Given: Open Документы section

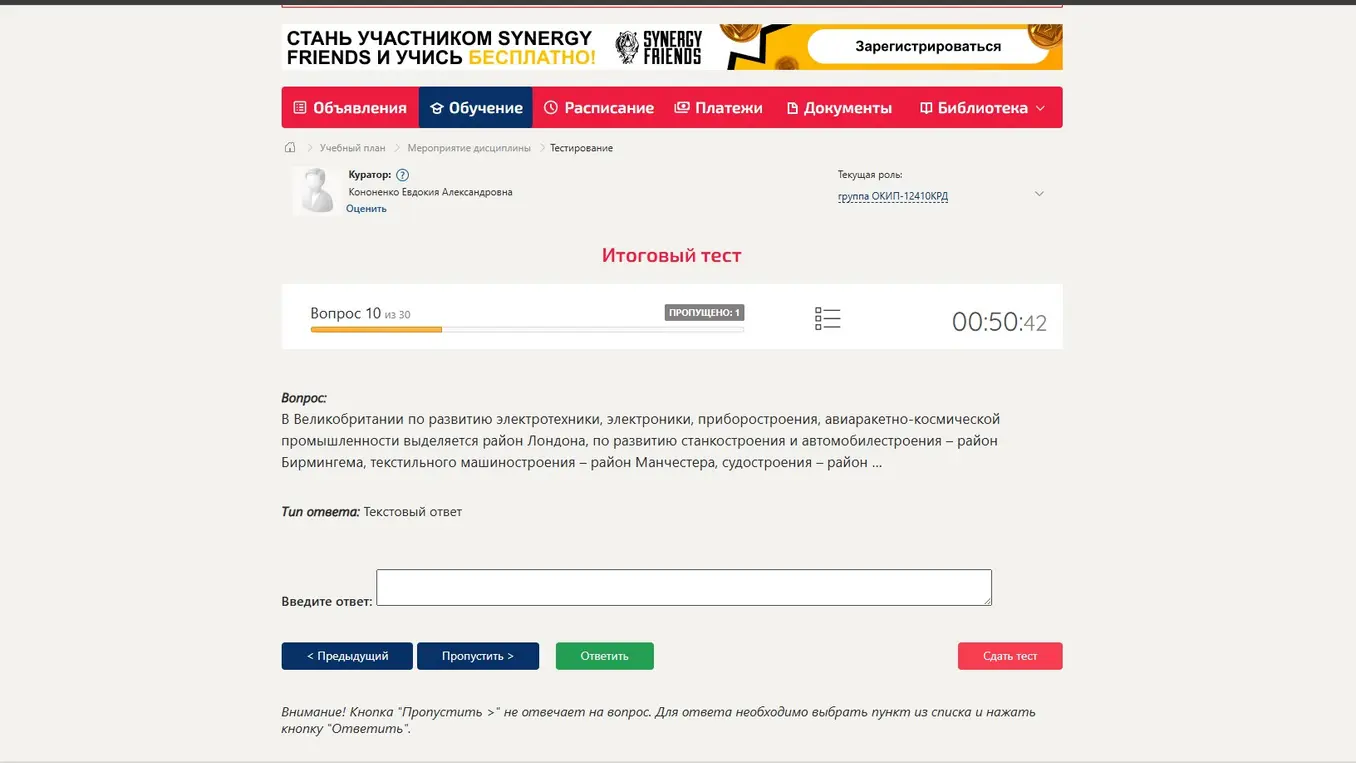Looking at the screenshot, I should click(839, 108).
